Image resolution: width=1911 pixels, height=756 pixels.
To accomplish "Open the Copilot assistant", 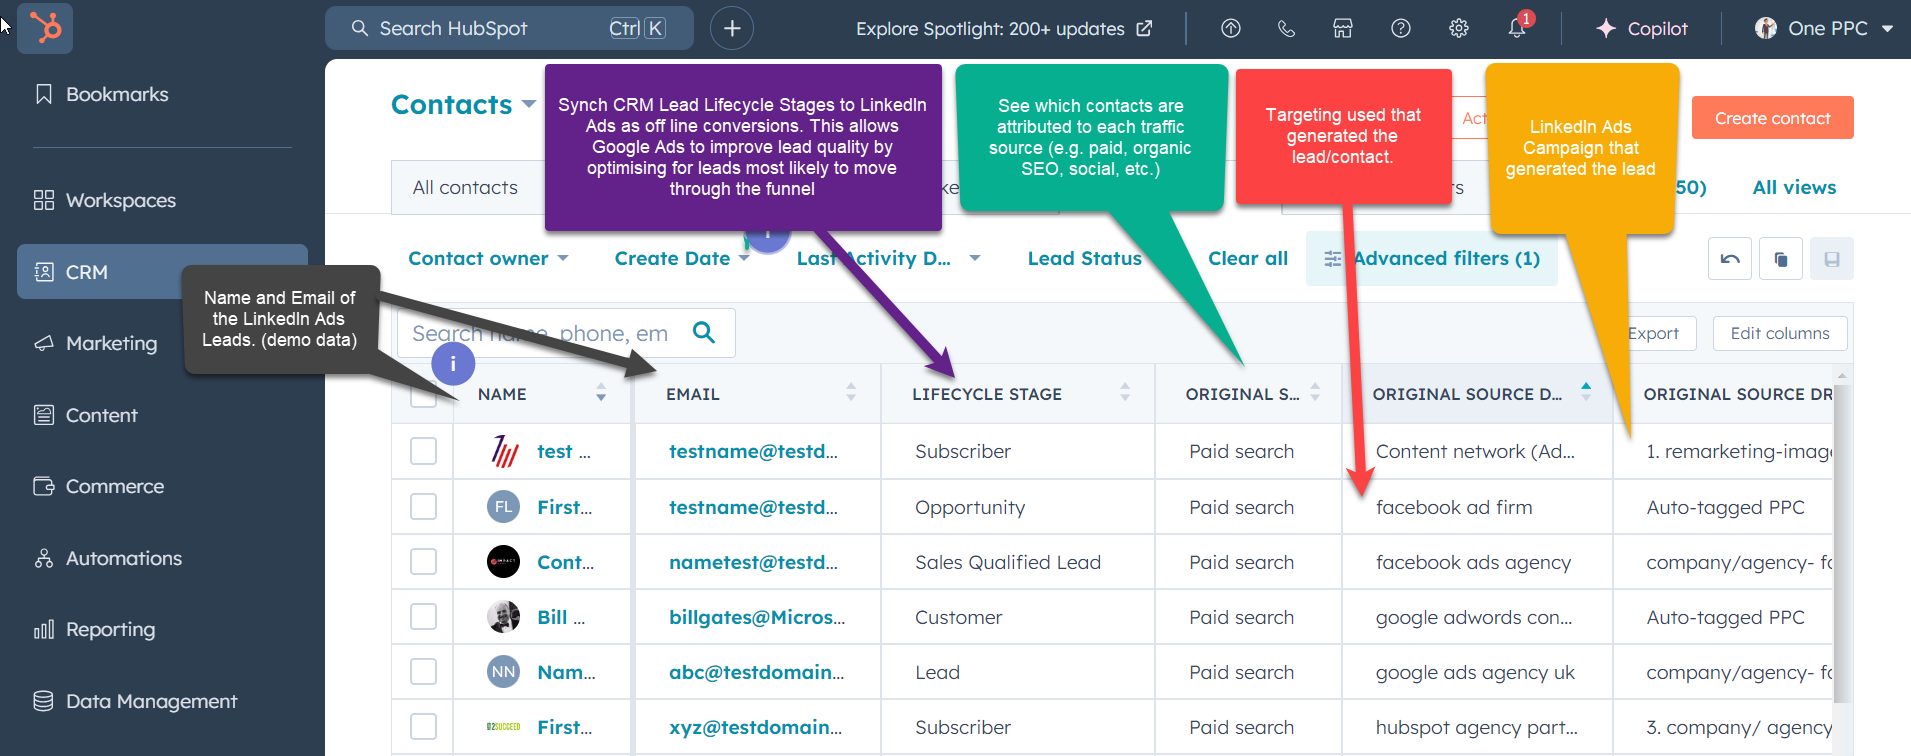I will [x=1641, y=28].
